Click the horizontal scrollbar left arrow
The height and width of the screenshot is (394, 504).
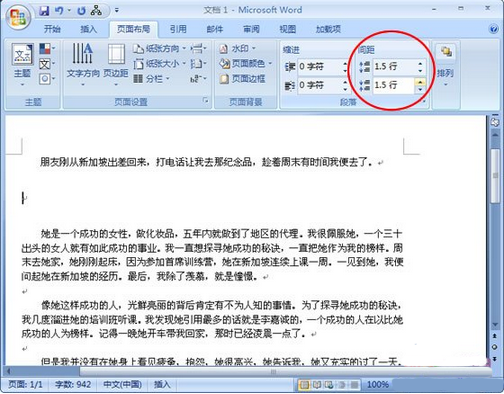point(8,371)
